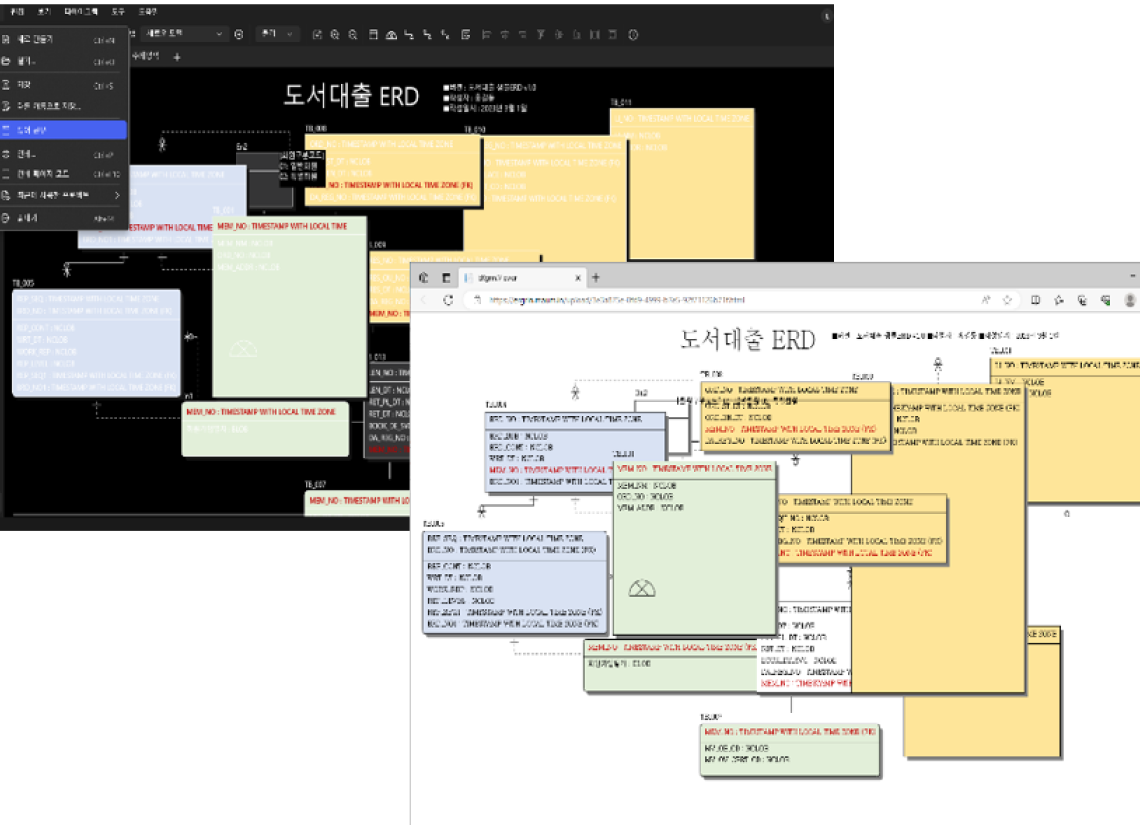1140x825 pixels.
Task: Open a new browser tab with the plus
Action: [x=595, y=278]
